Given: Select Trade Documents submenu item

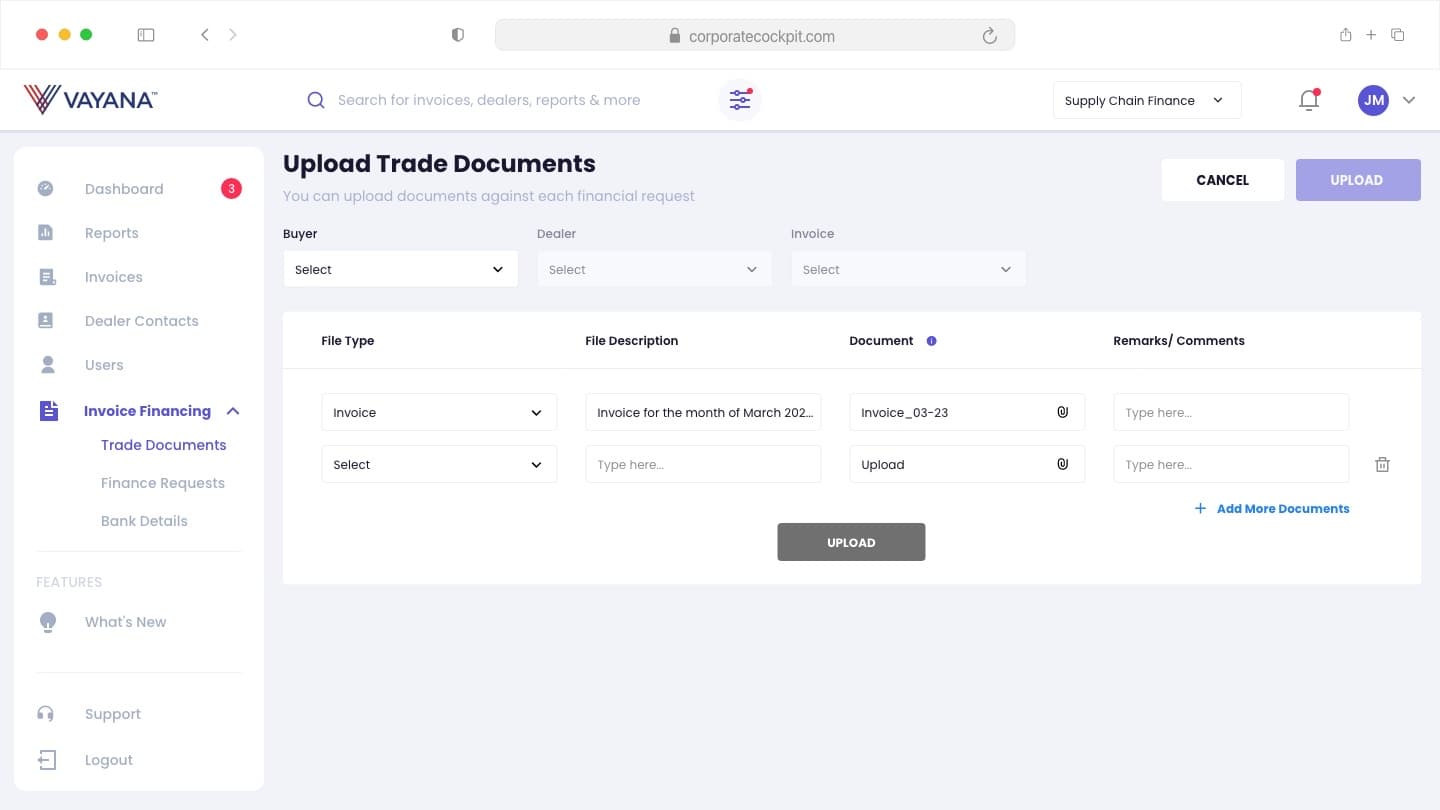Looking at the screenshot, I should pyautogui.click(x=164, y=445).
